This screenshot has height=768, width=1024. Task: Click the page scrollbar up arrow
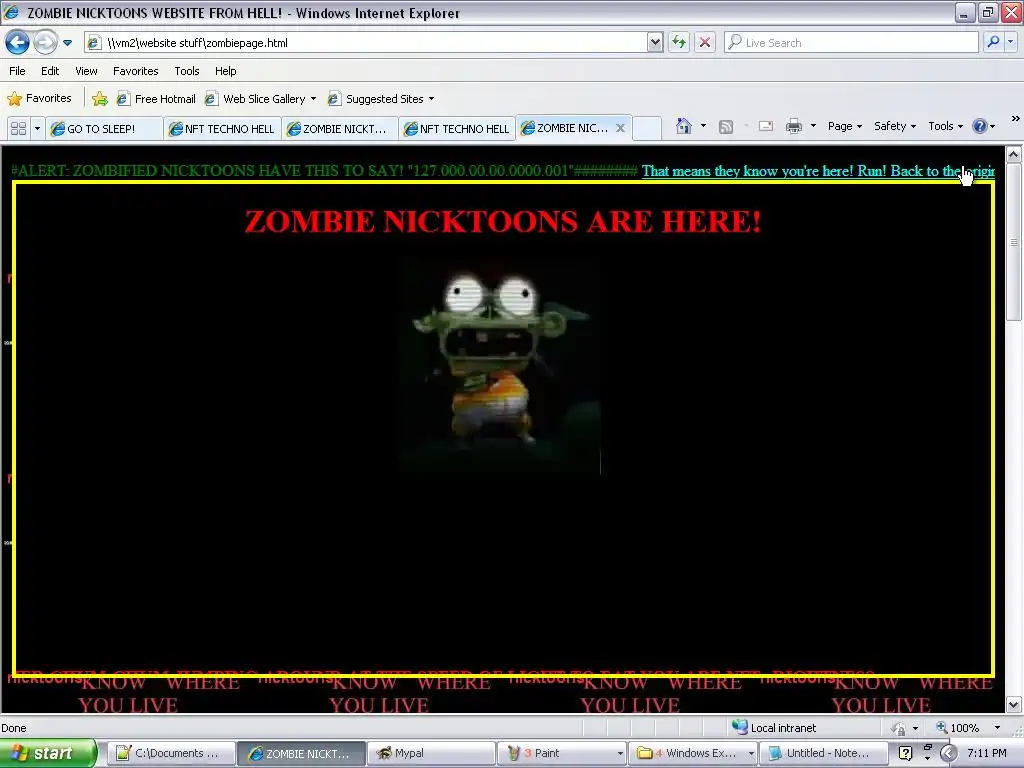(x=1014, y=155)
